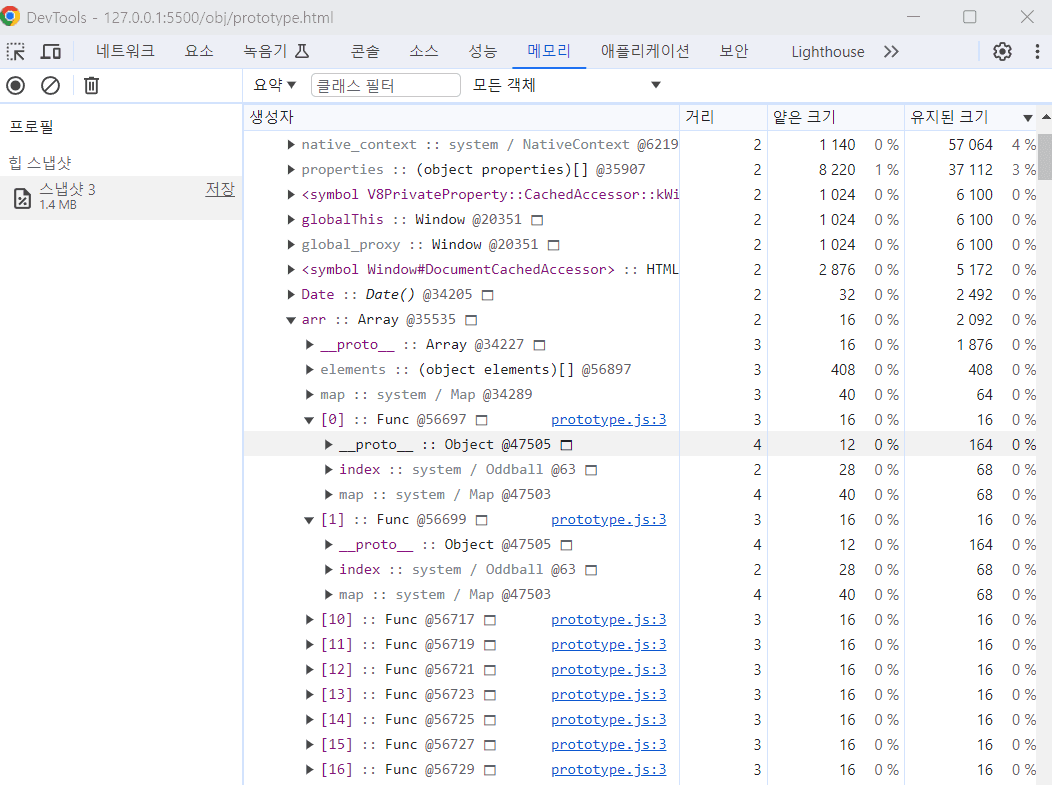
Task: Open the 콘솔 tab
Action: point(365,52)
